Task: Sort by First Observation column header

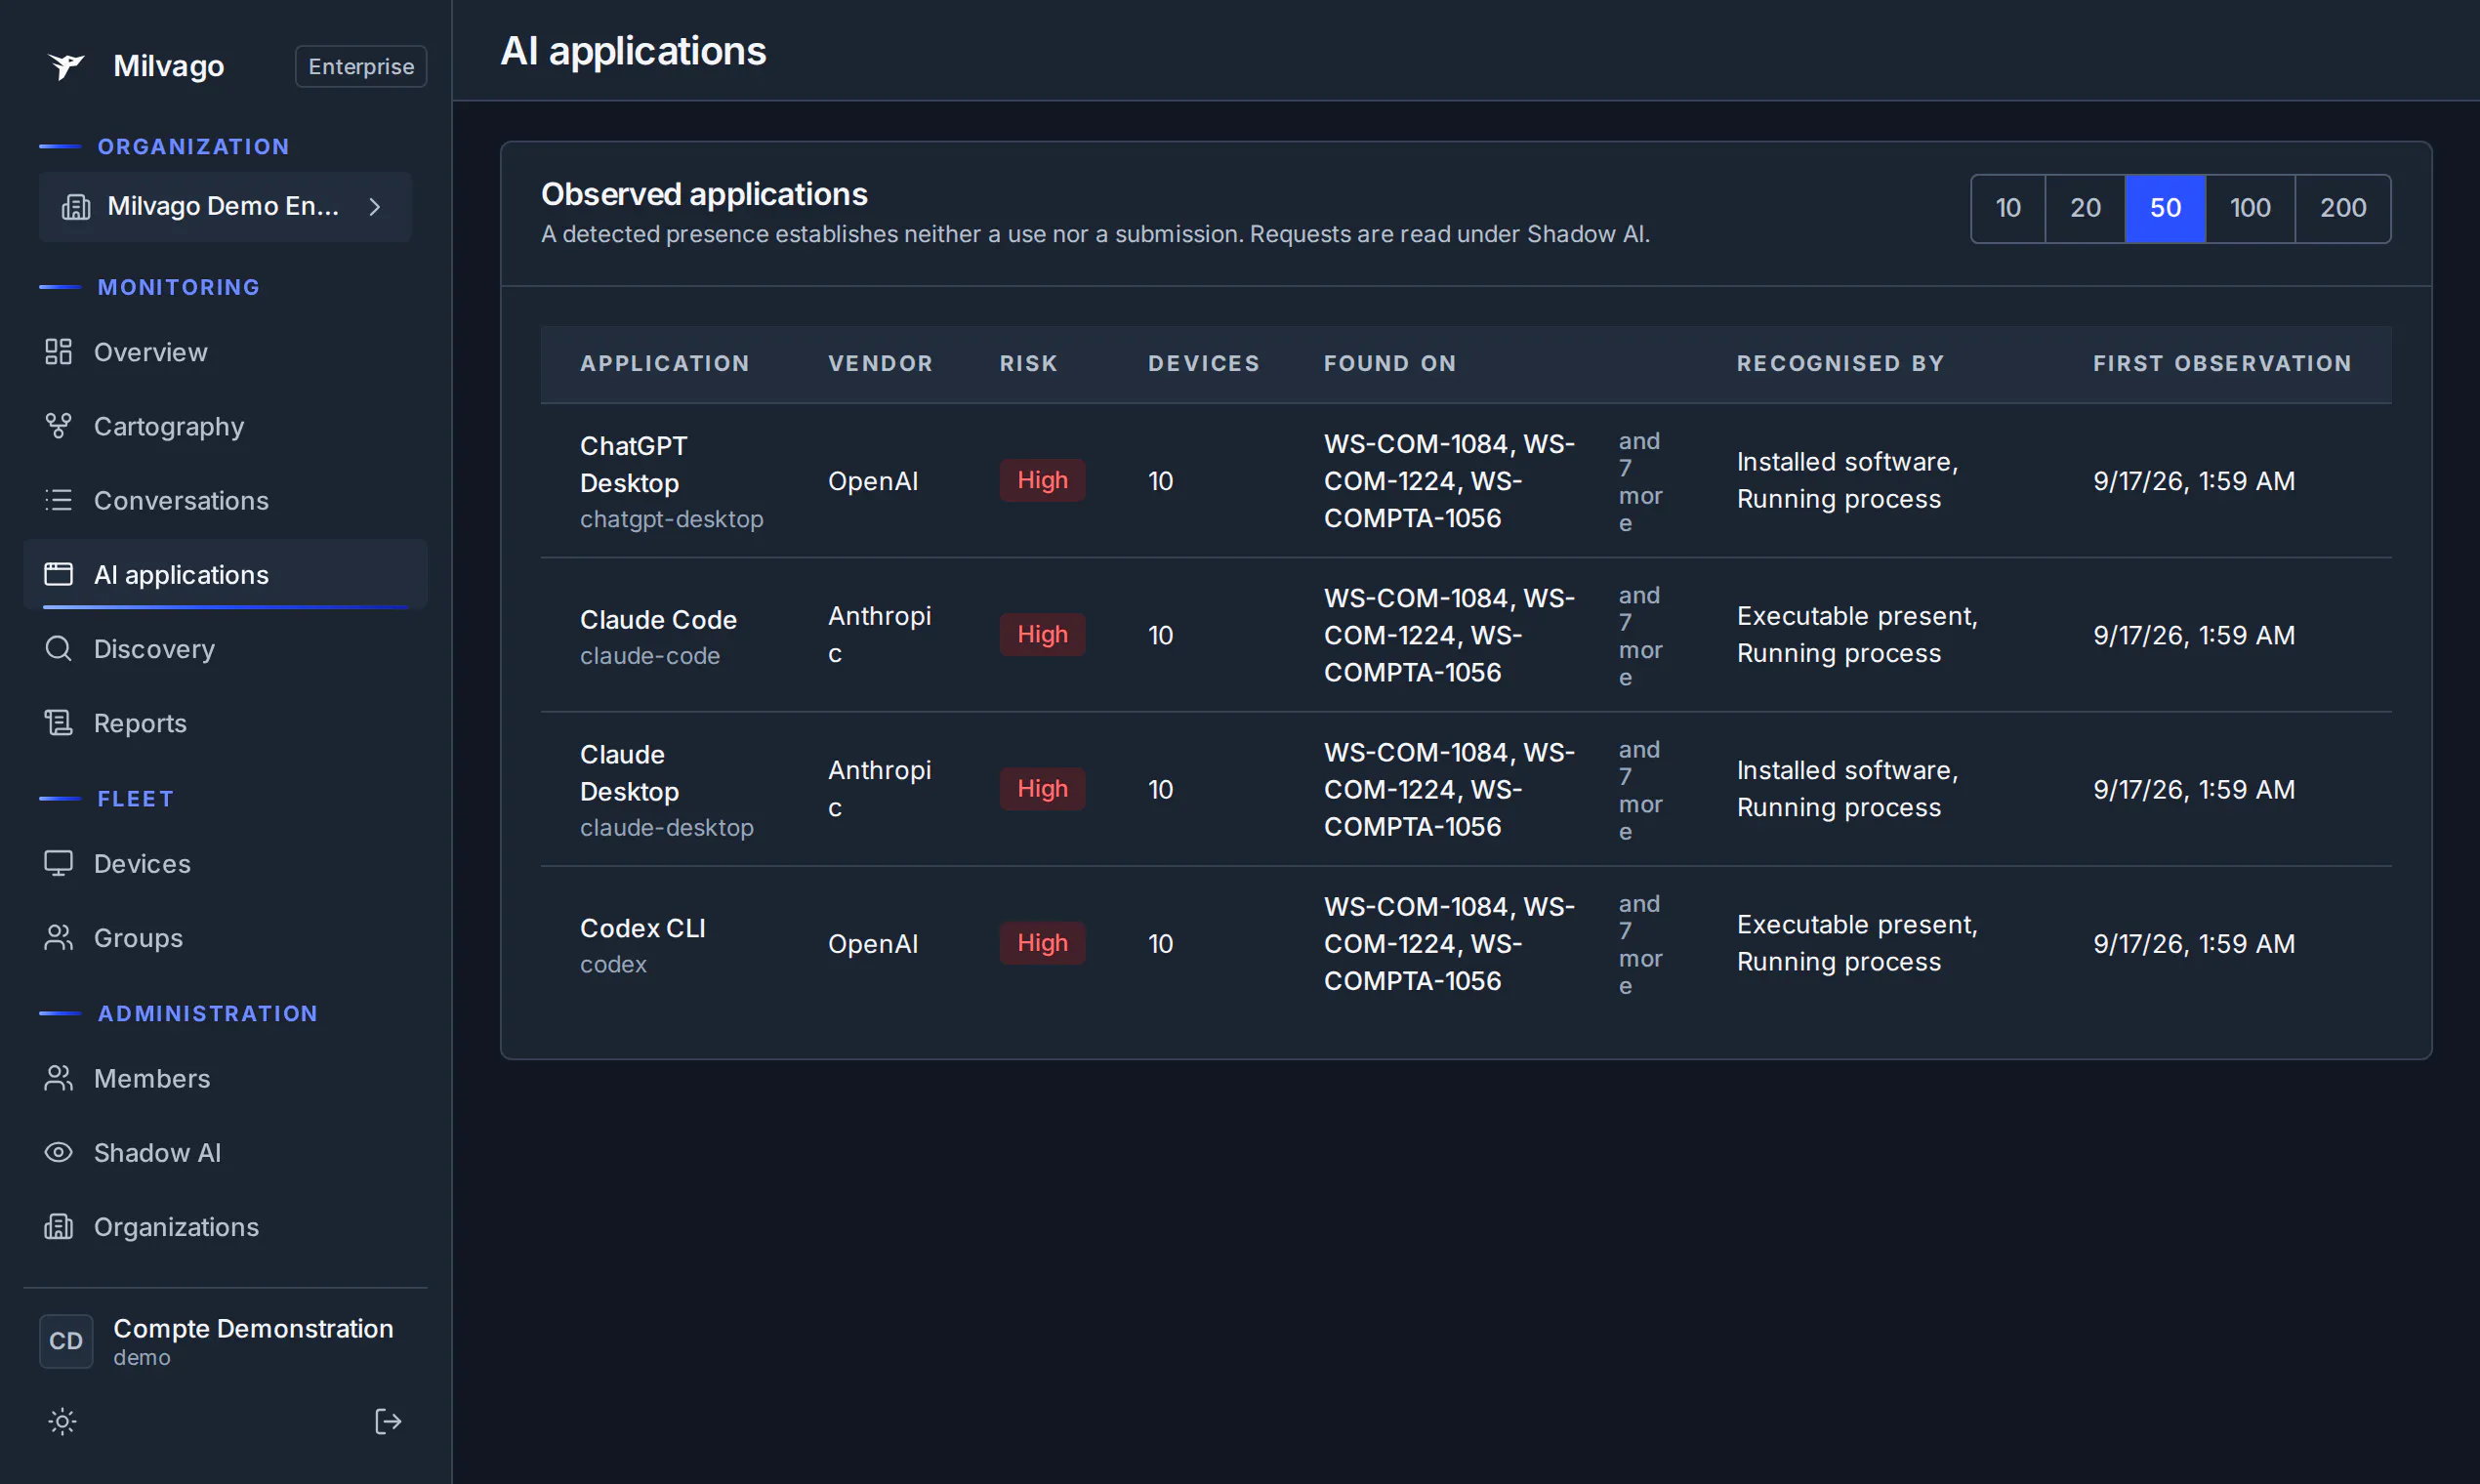Action: pyautogui.click(x=2222, y=363)
